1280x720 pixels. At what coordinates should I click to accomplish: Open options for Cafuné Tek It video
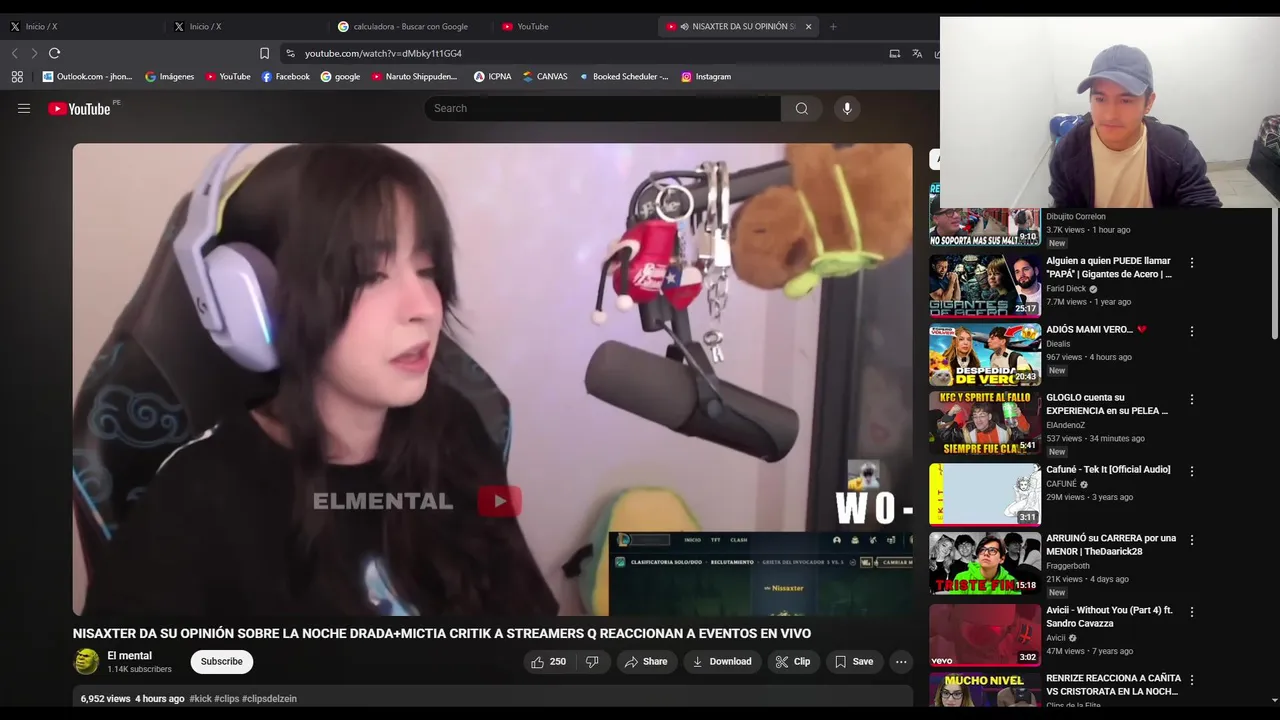(1191, 471)
